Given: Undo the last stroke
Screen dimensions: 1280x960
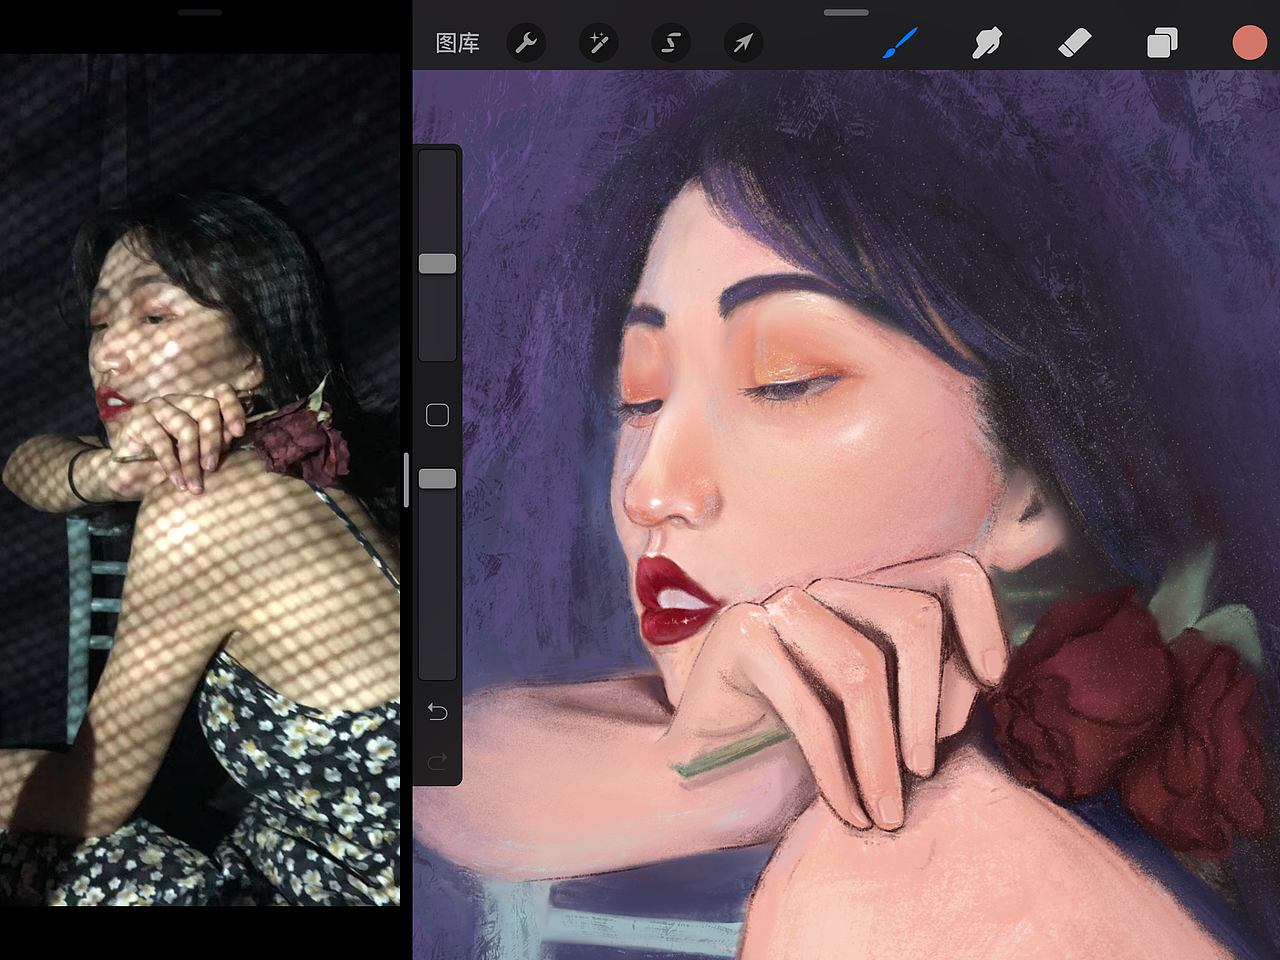Looking at the screenshot, I should 437,711.
